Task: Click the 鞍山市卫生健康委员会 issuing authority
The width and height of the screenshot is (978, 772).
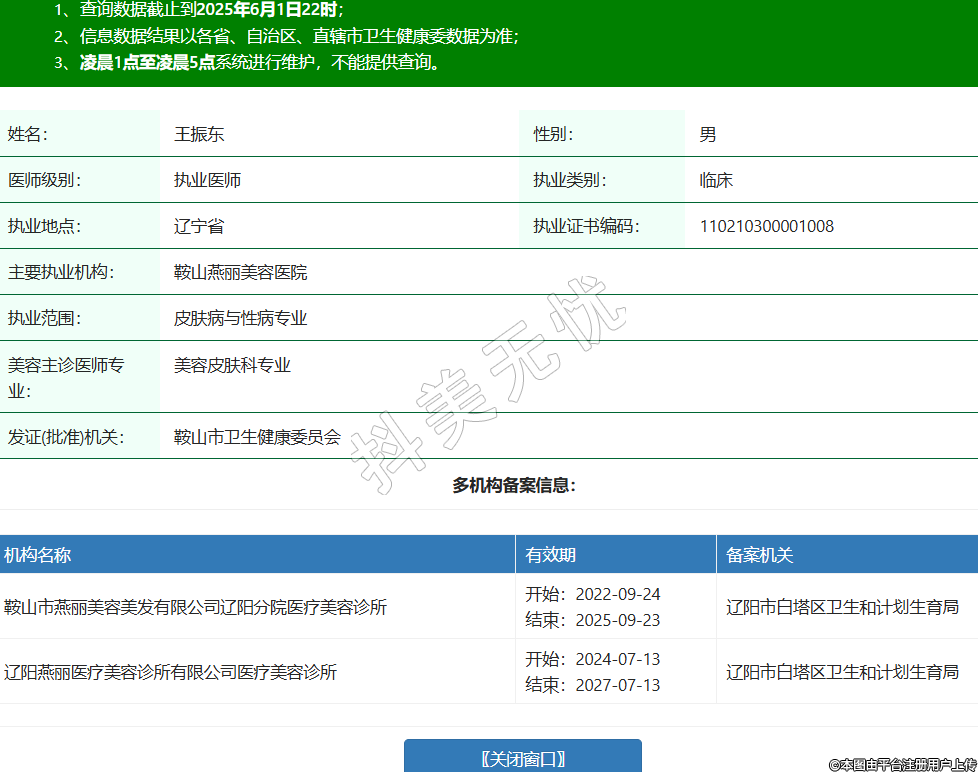Action: 257,436
